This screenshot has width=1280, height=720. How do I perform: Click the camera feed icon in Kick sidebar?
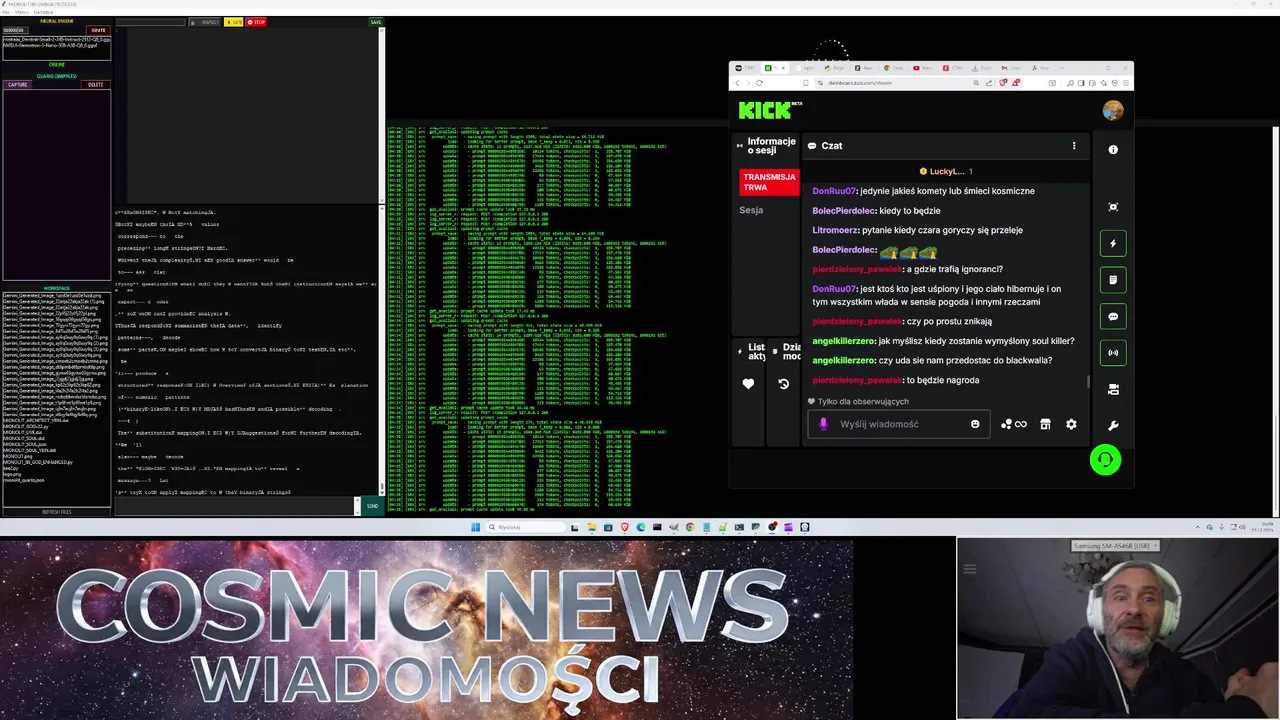point(1113,389)
